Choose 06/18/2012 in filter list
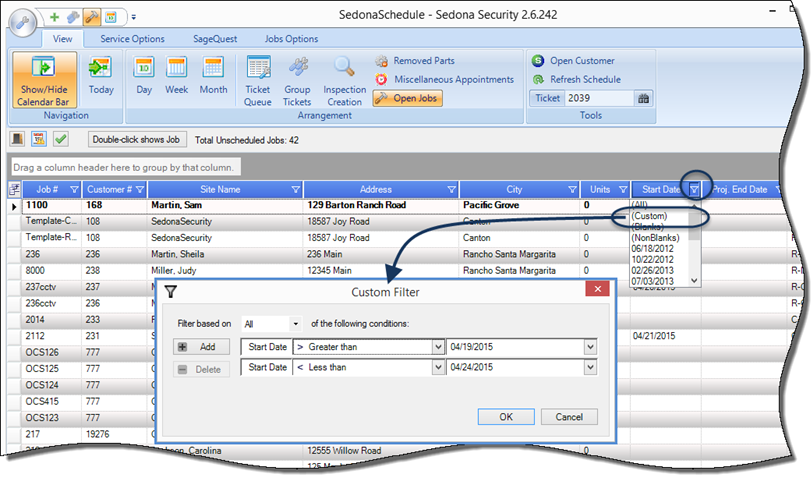The height and width of the screenshot is (477, 811). [x=653, y=249]
